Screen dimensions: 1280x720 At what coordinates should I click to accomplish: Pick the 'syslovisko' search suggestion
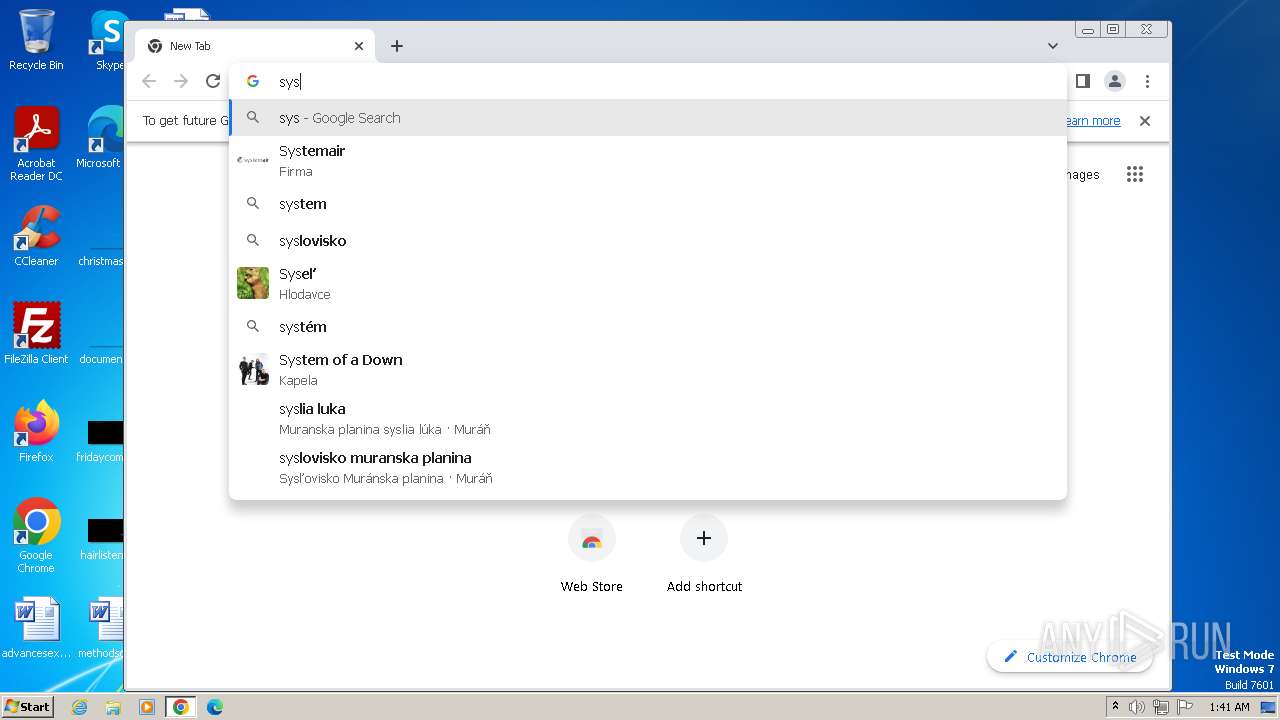pos(648,241)
